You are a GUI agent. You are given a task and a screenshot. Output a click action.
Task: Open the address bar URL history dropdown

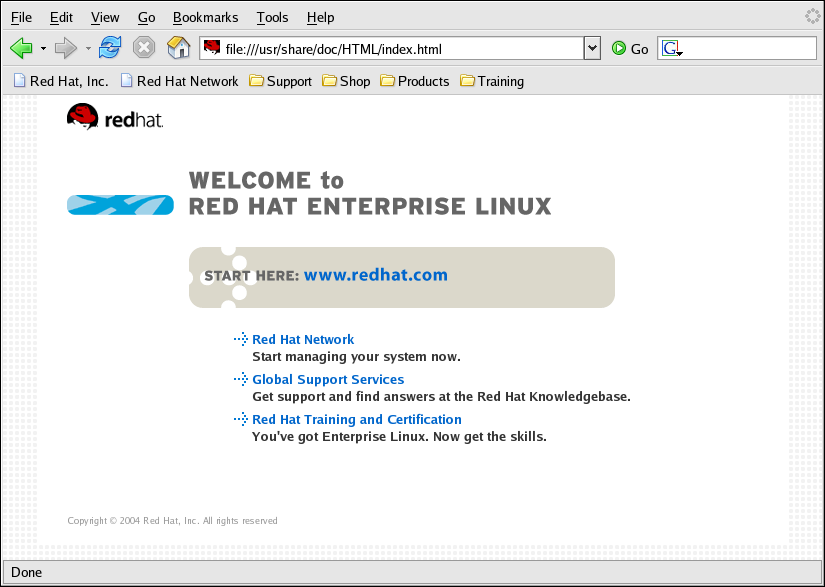[x=592, y=48]
